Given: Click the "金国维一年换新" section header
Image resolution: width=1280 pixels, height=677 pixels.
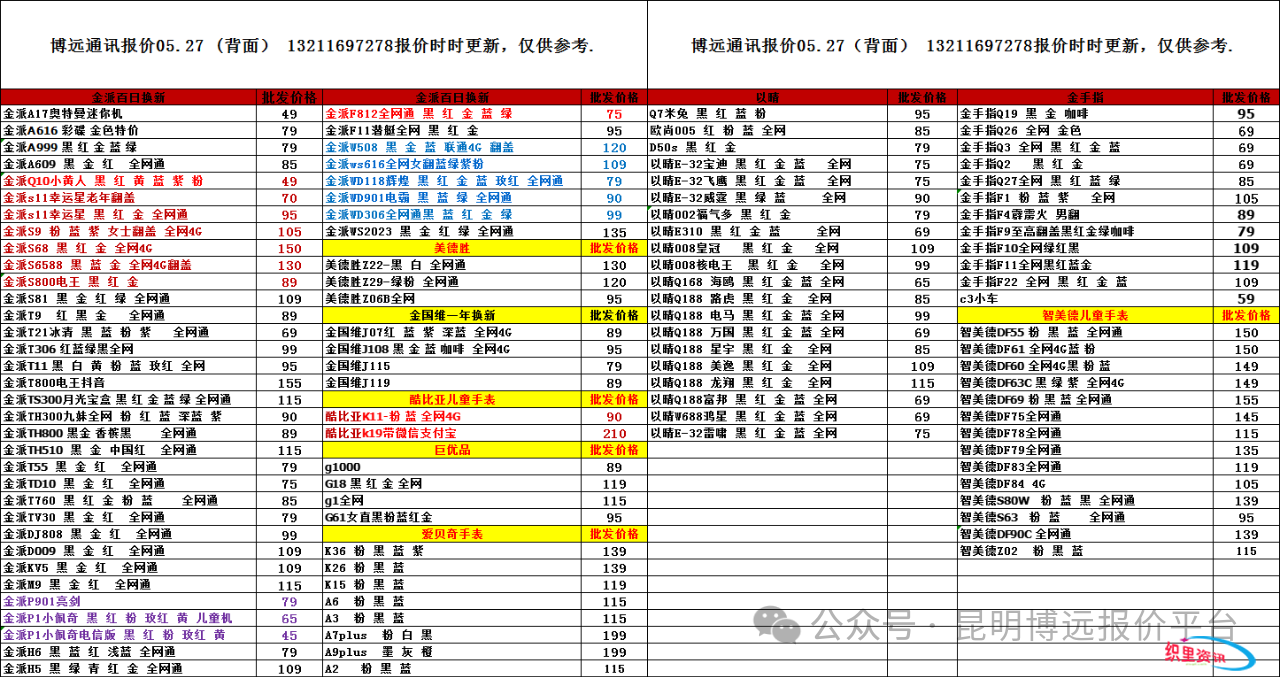Looking at the screenshot, I should 452,316.
